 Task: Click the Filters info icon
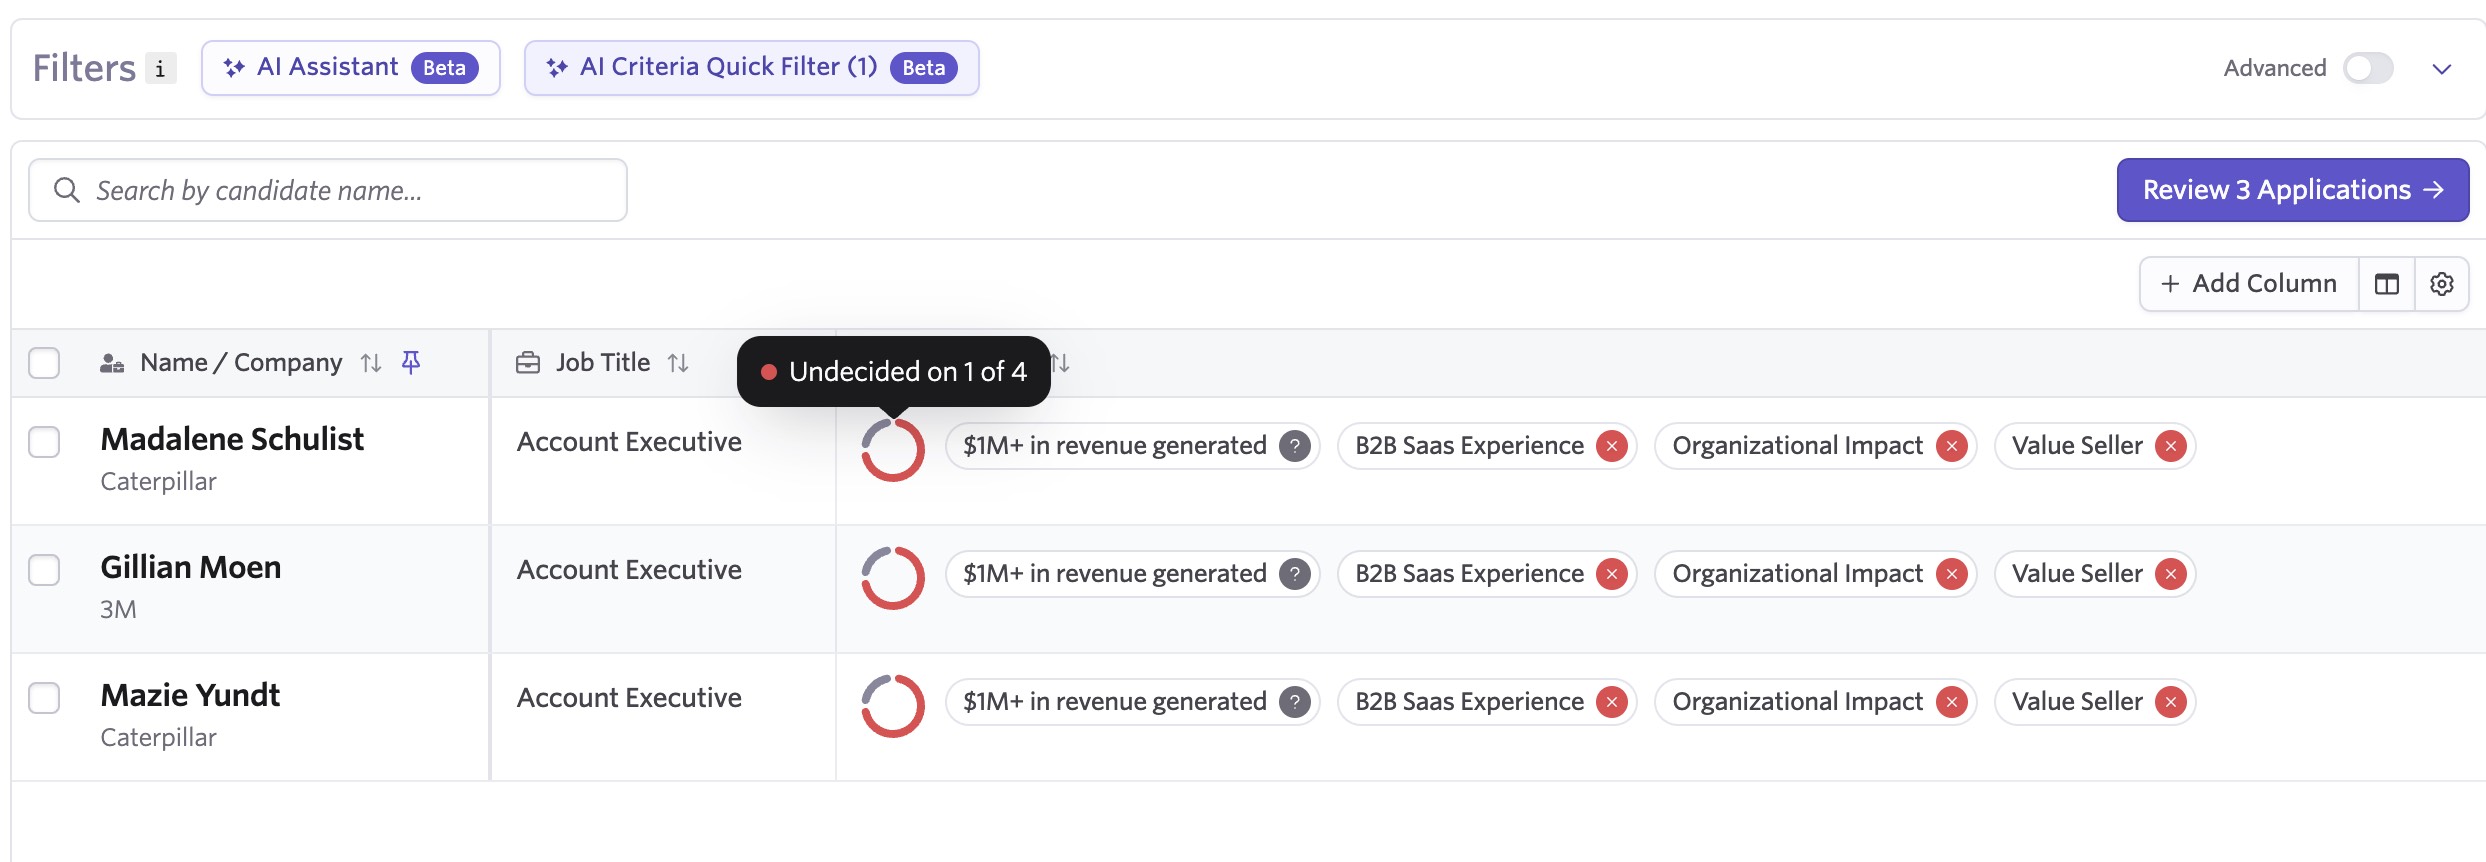pos(160,68)
